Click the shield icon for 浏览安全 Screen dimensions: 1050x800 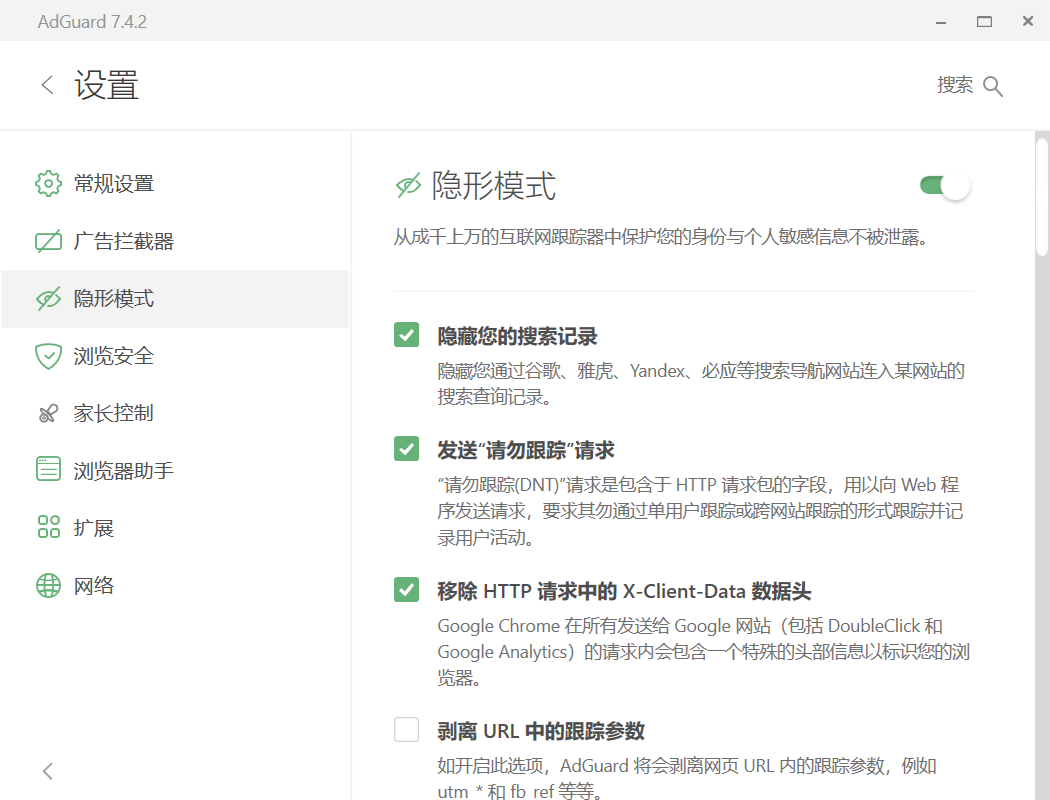[48, 356]
